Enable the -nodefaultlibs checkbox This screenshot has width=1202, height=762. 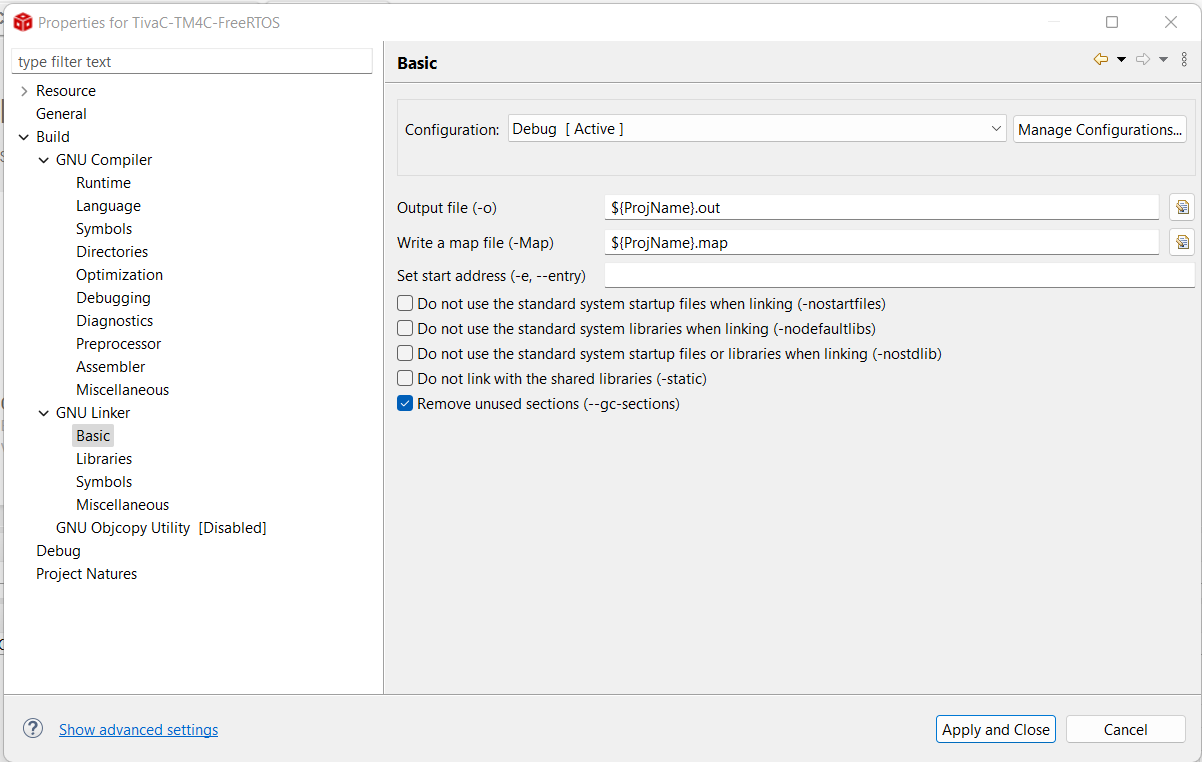[405, 328]
